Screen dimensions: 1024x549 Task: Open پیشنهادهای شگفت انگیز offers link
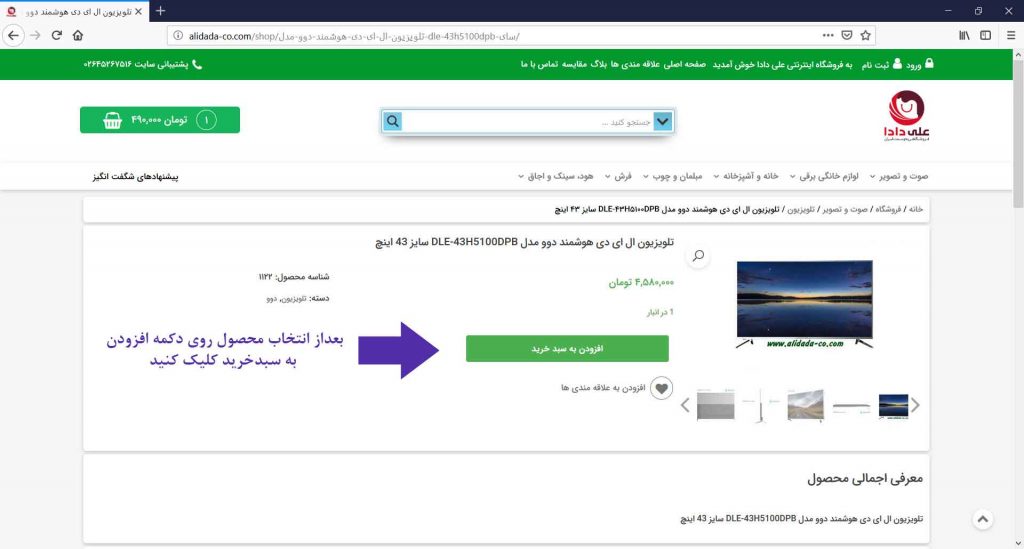pyautogui.click(x=135, y=176)
